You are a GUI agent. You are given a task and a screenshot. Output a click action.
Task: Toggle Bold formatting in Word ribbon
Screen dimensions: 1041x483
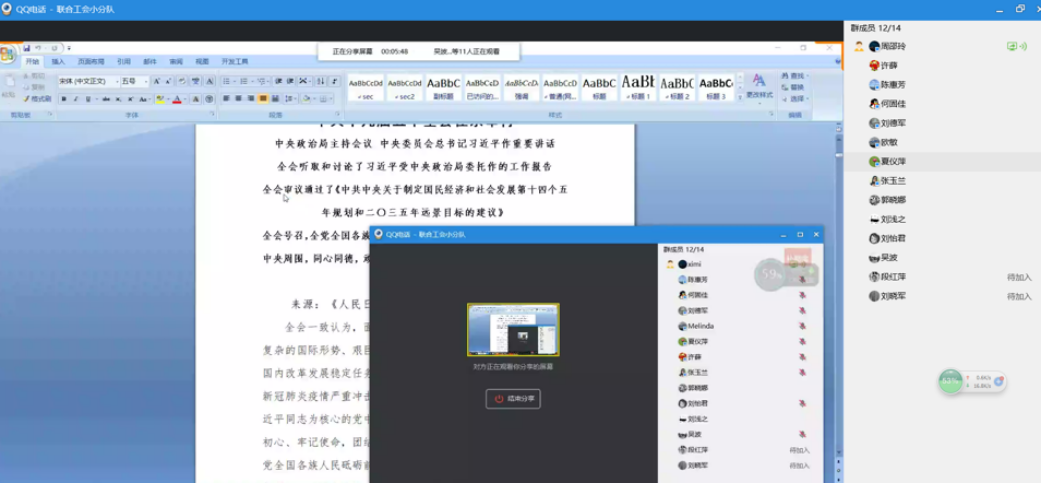[64, 99]
